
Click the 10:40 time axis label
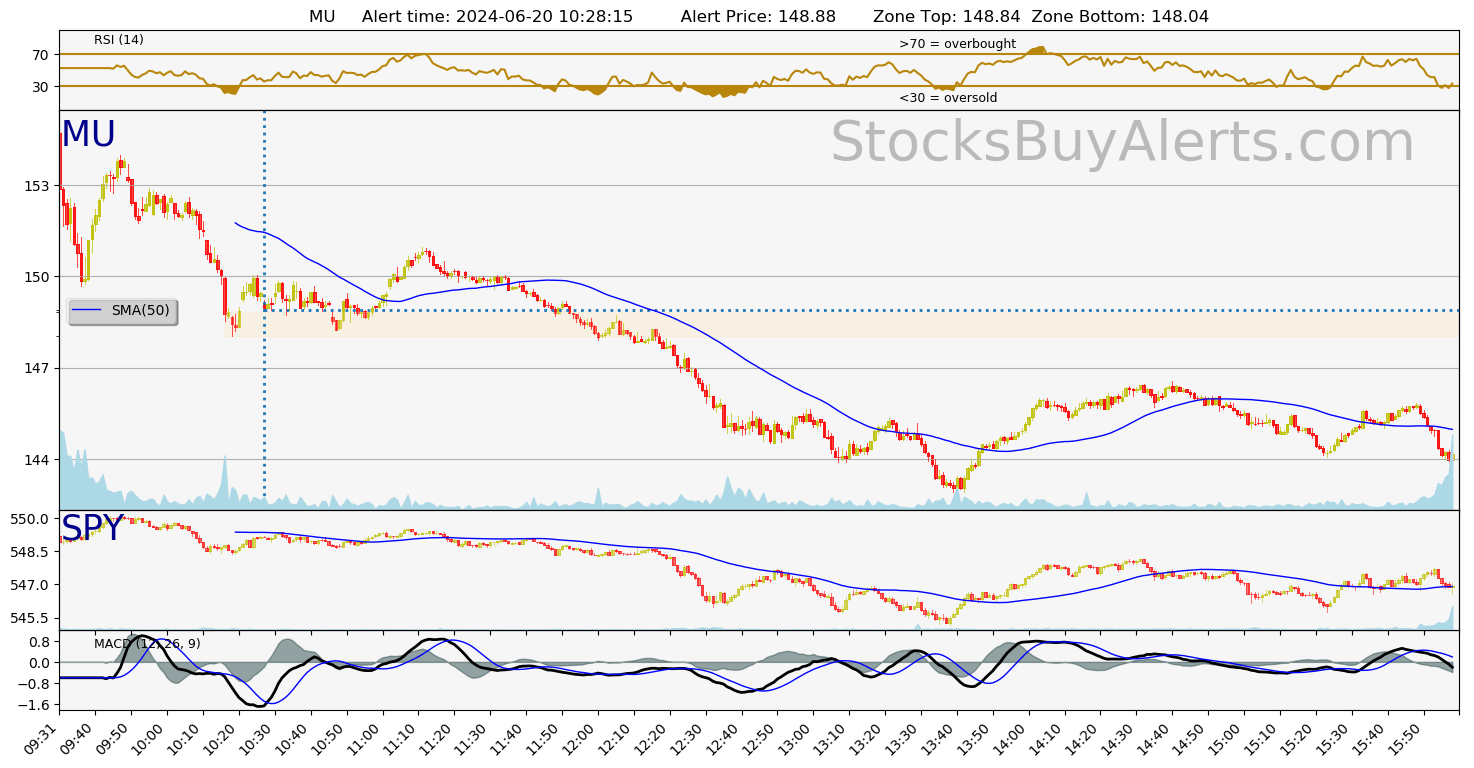click(x=293, y=738)
